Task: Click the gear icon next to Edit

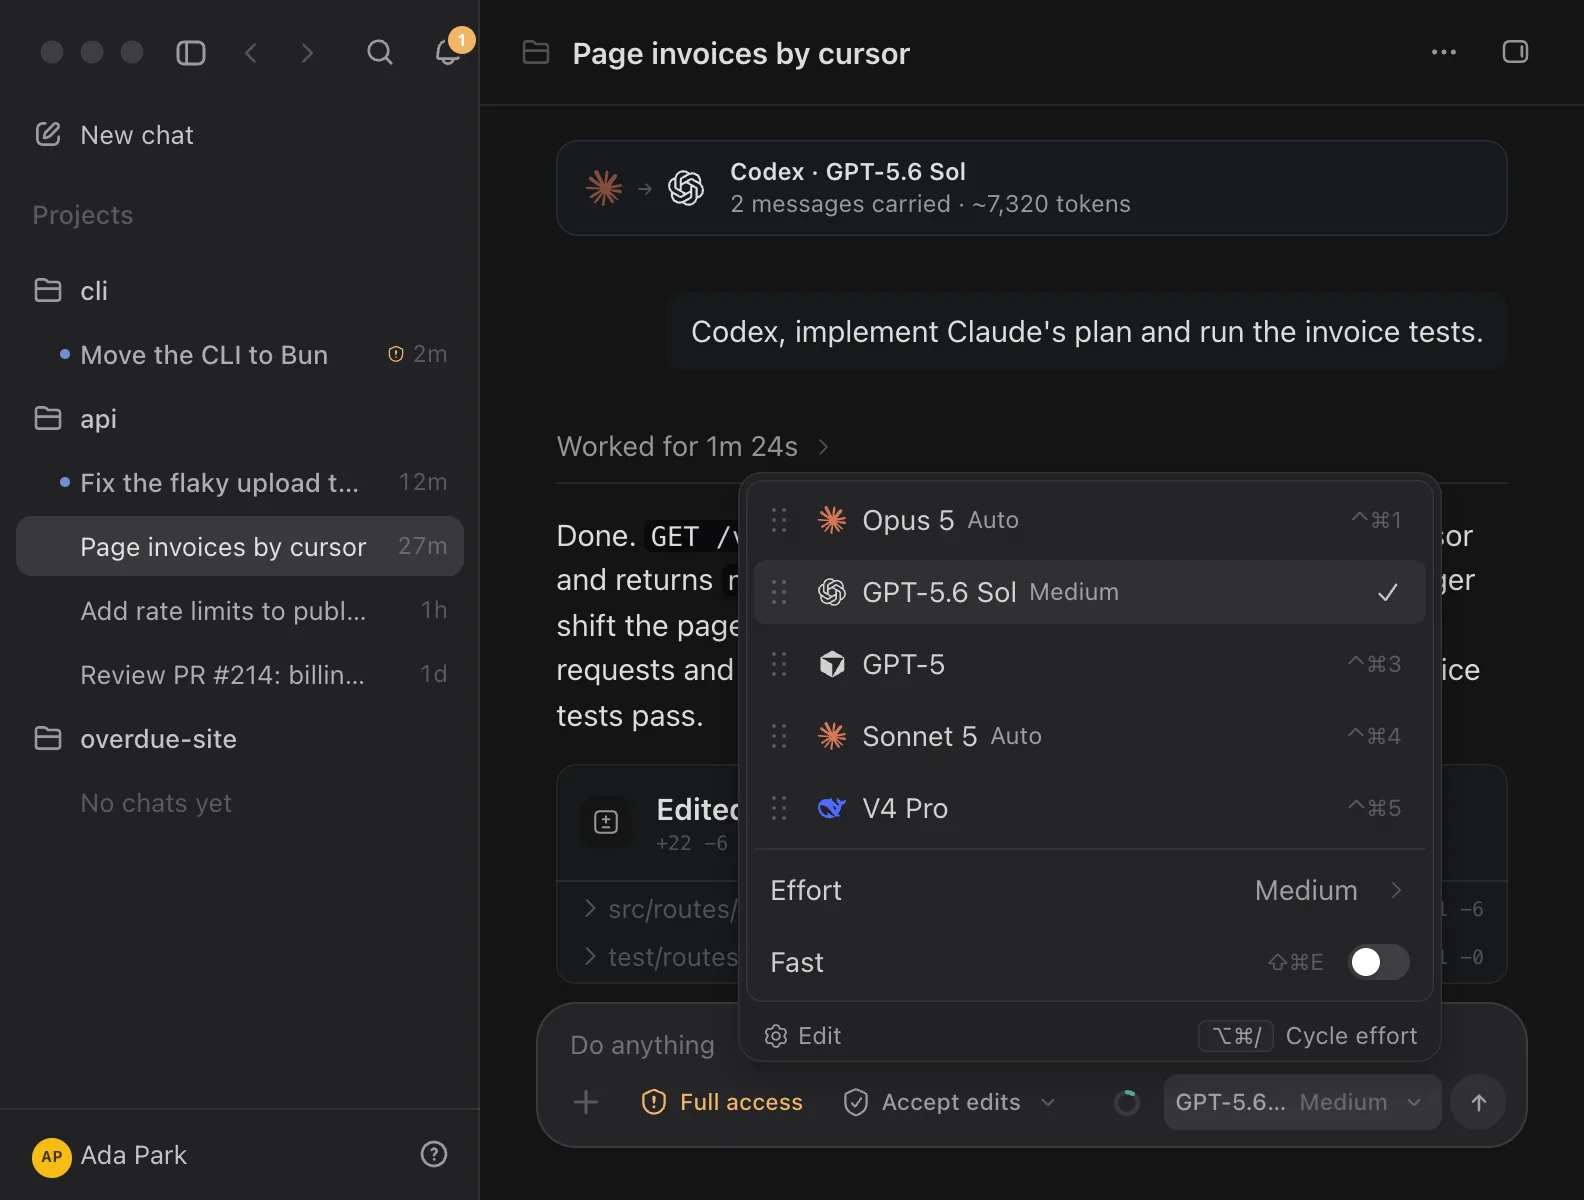Action: 776,1036
